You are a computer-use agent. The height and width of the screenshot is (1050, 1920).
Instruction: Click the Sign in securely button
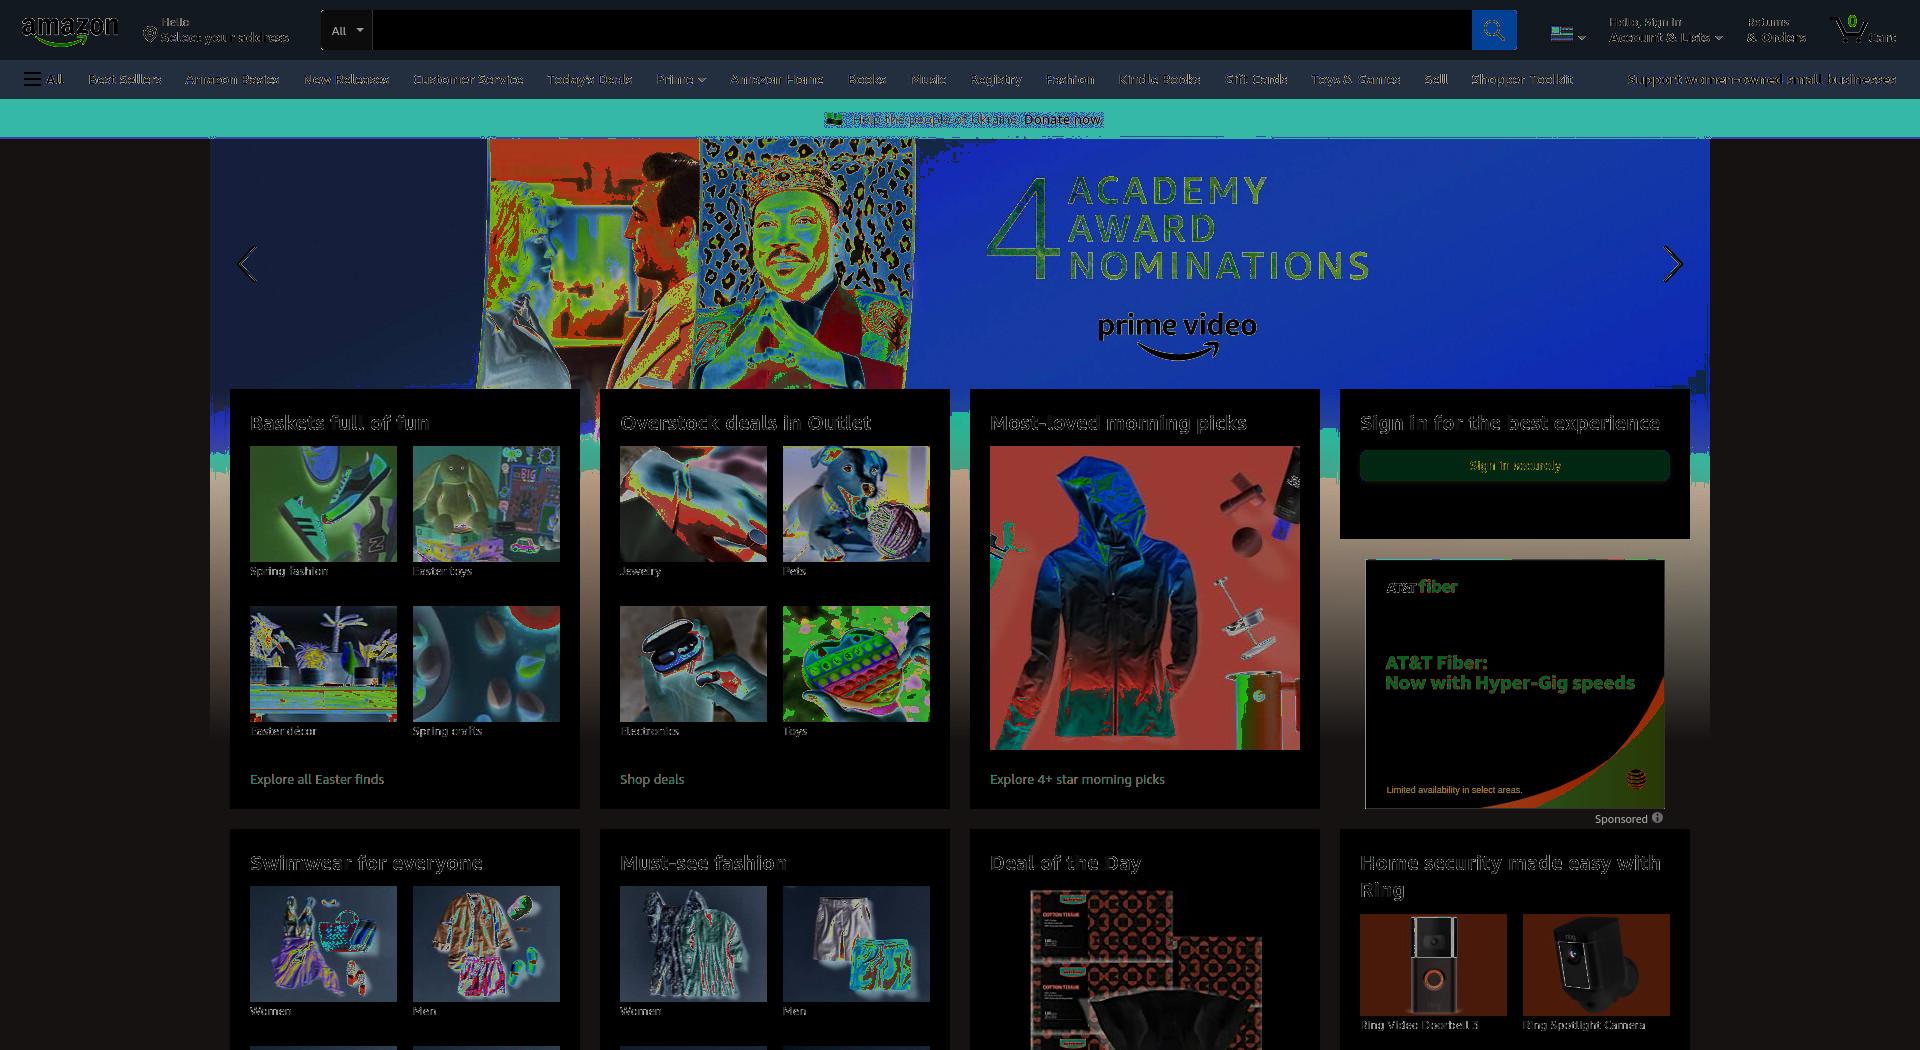[x=1514, y=465]
